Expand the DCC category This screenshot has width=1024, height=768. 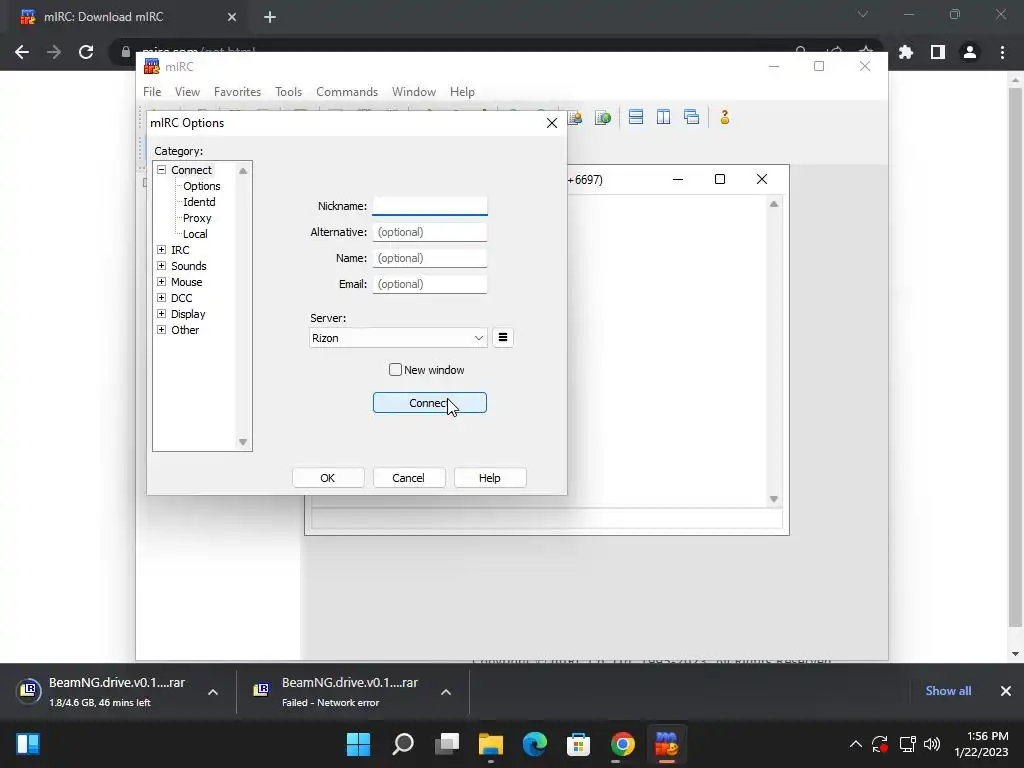pos(161,298)
